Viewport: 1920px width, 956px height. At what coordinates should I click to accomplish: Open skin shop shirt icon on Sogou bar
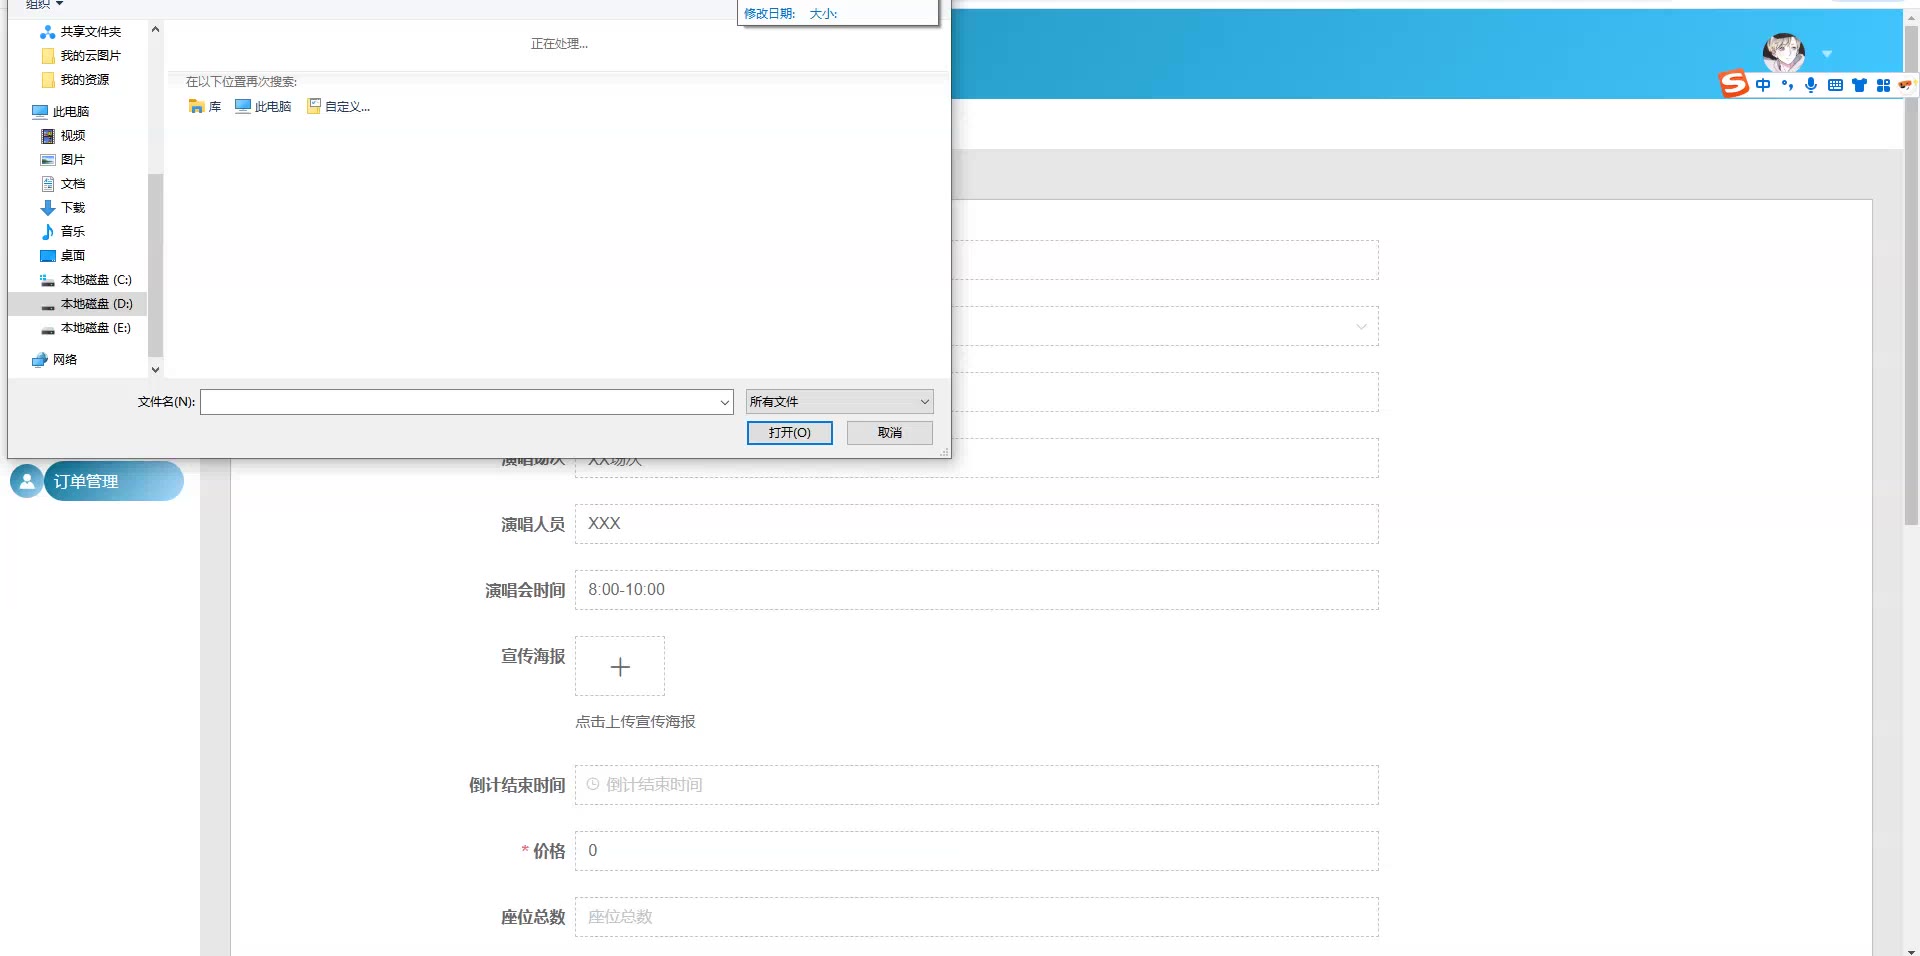pyautogui.click(x=1859, y=85)
